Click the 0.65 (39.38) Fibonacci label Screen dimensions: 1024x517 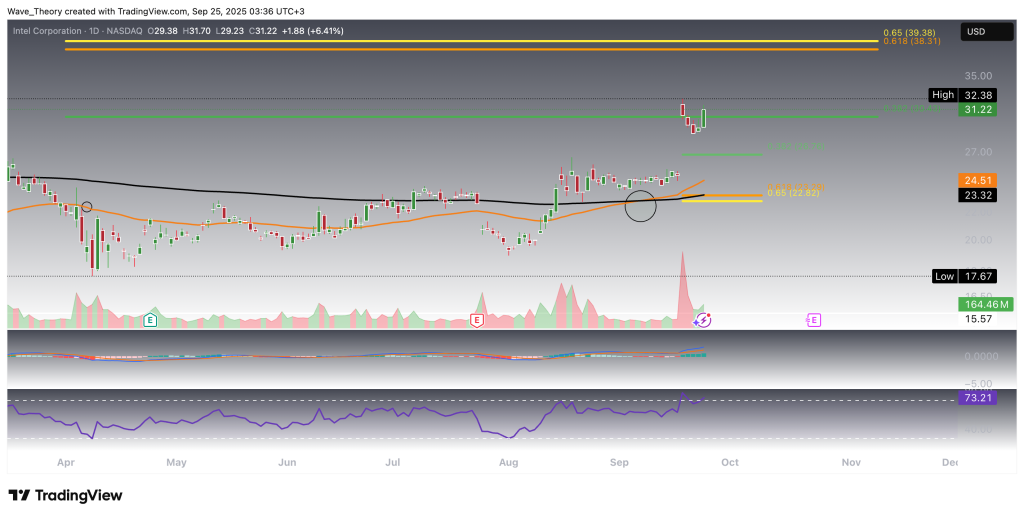click(x=912, y=33)
